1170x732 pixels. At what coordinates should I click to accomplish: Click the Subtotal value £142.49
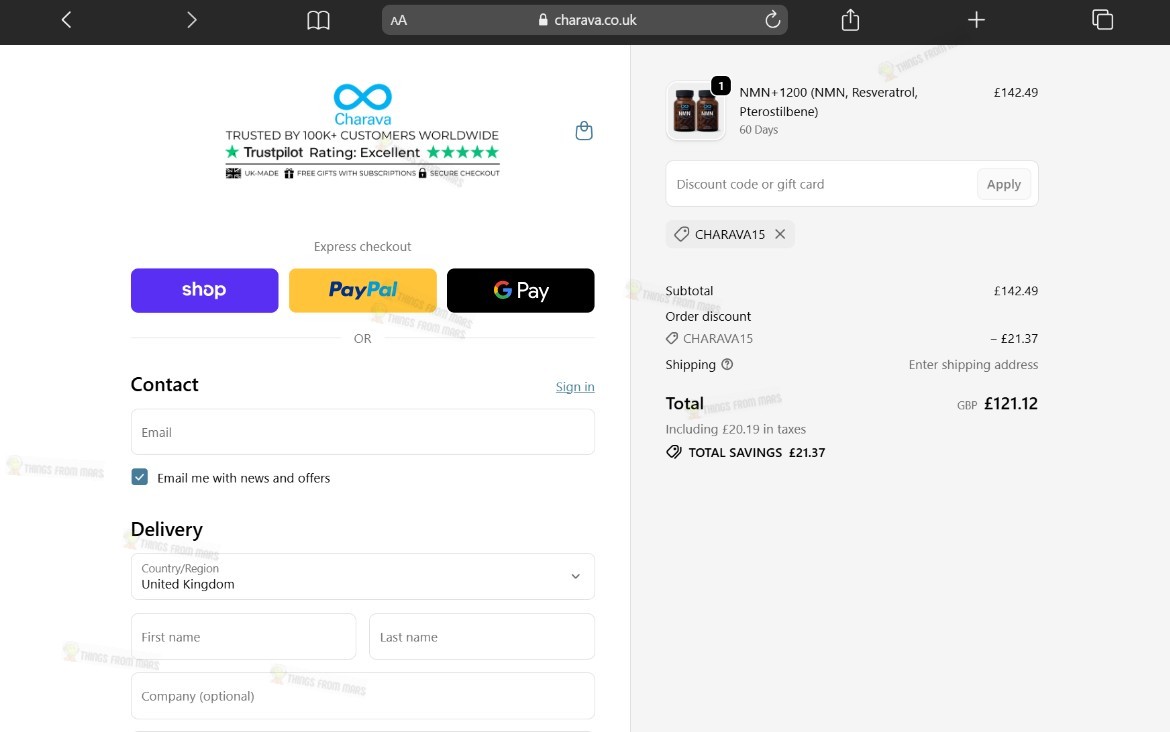coord(1016,291)
